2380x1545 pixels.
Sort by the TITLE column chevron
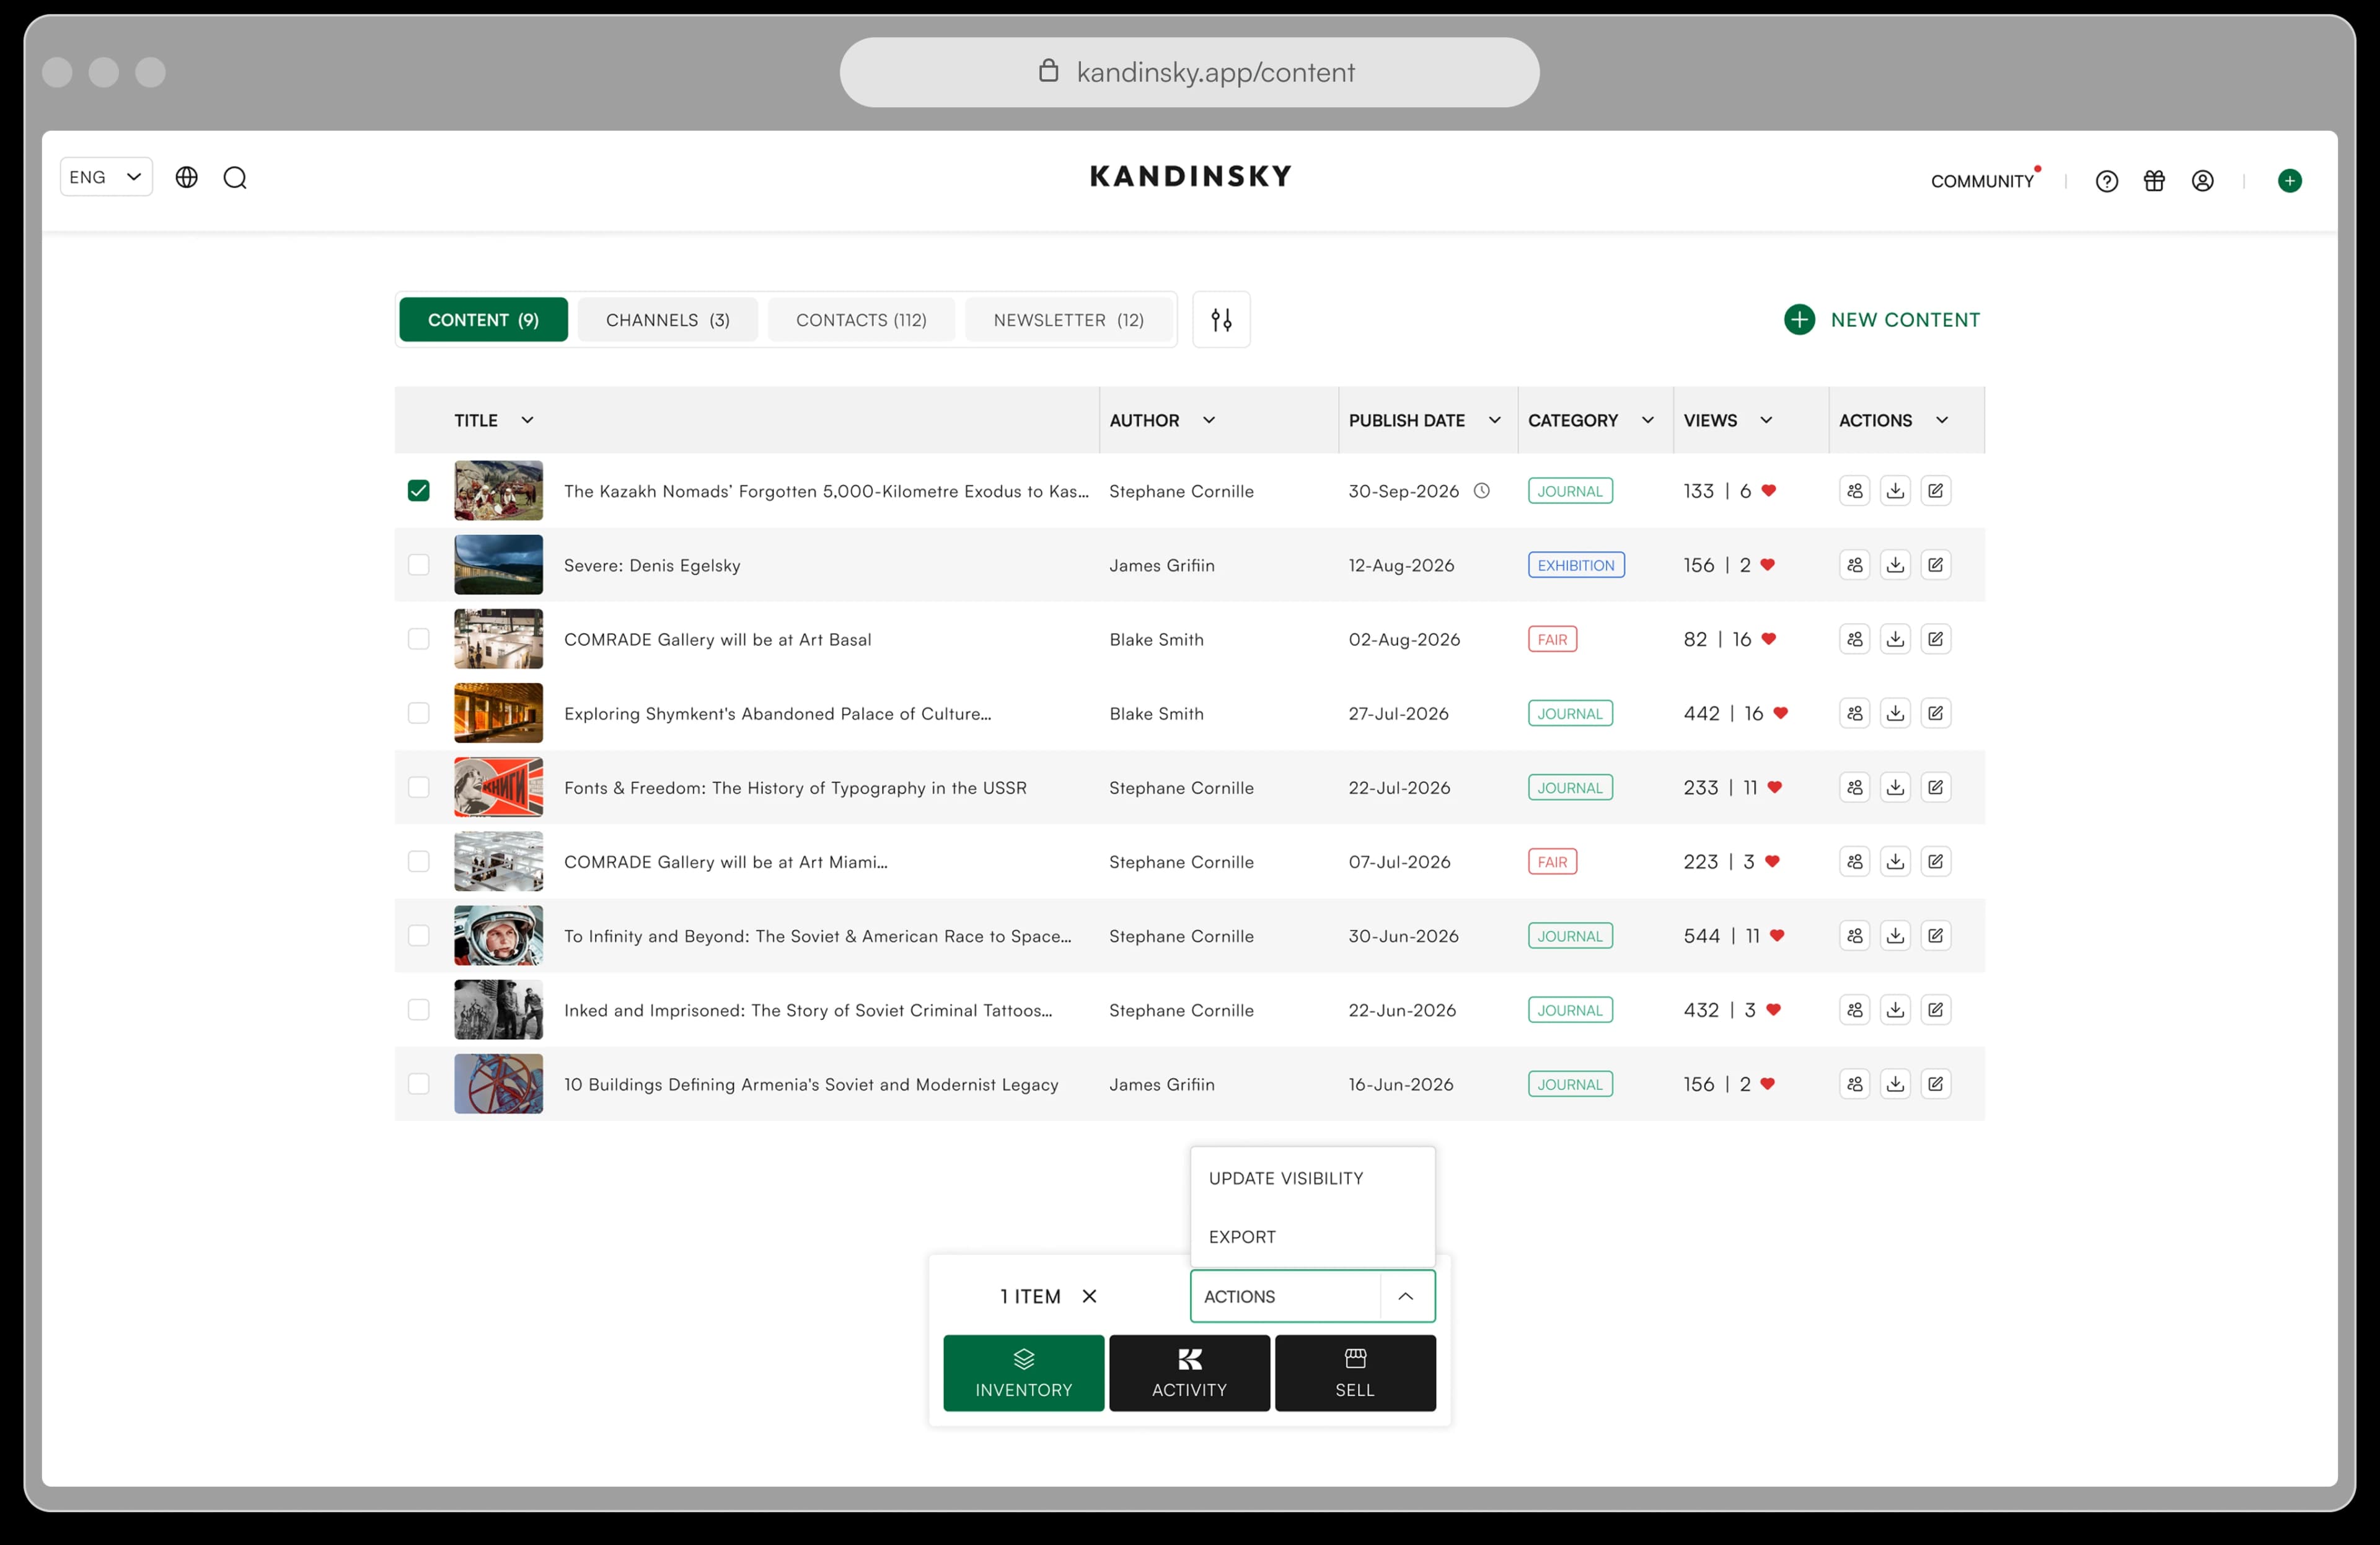pos(527,420)
